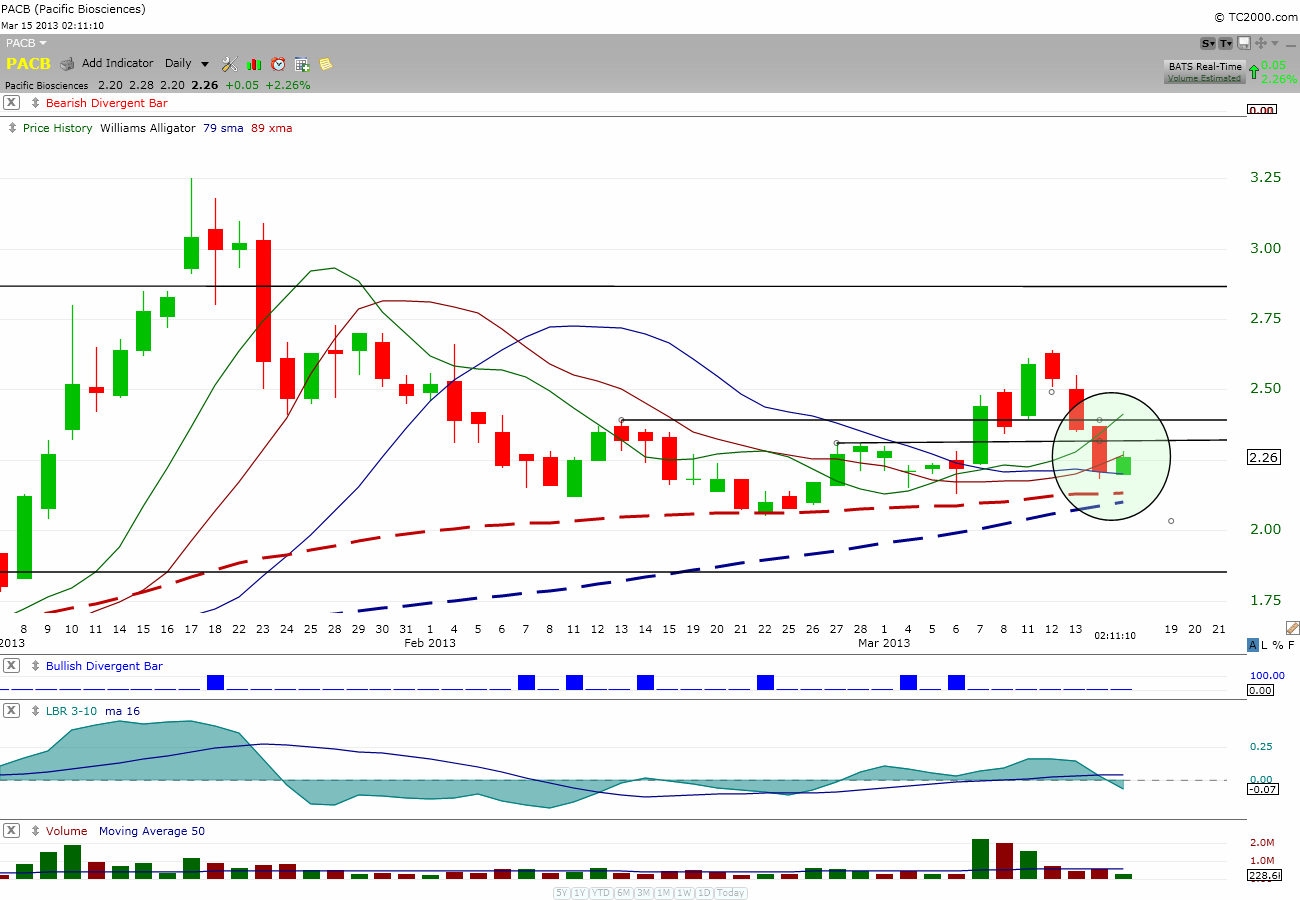Open the alarm clock alert icon
The image size is (1300, 900).
[278, 64]
